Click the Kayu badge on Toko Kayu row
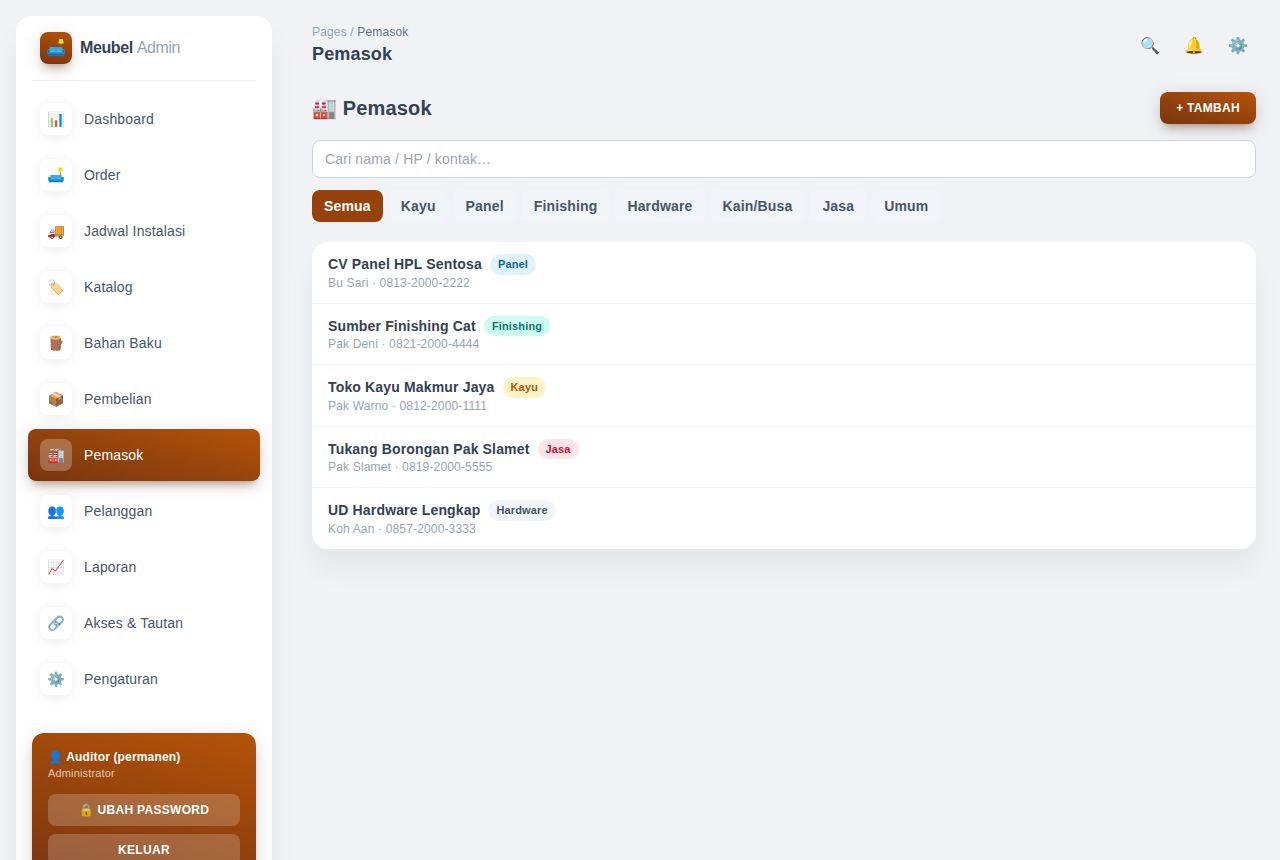This screenshot has width=1280, height=860. coord(524,388)
